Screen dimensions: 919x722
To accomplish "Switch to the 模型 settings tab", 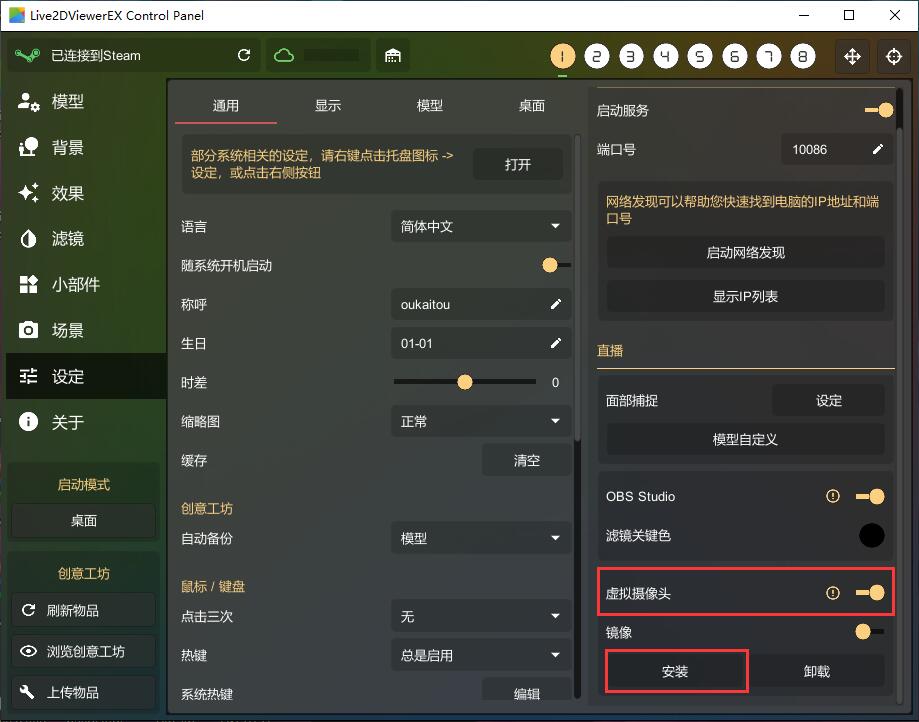I will [430, 105].
